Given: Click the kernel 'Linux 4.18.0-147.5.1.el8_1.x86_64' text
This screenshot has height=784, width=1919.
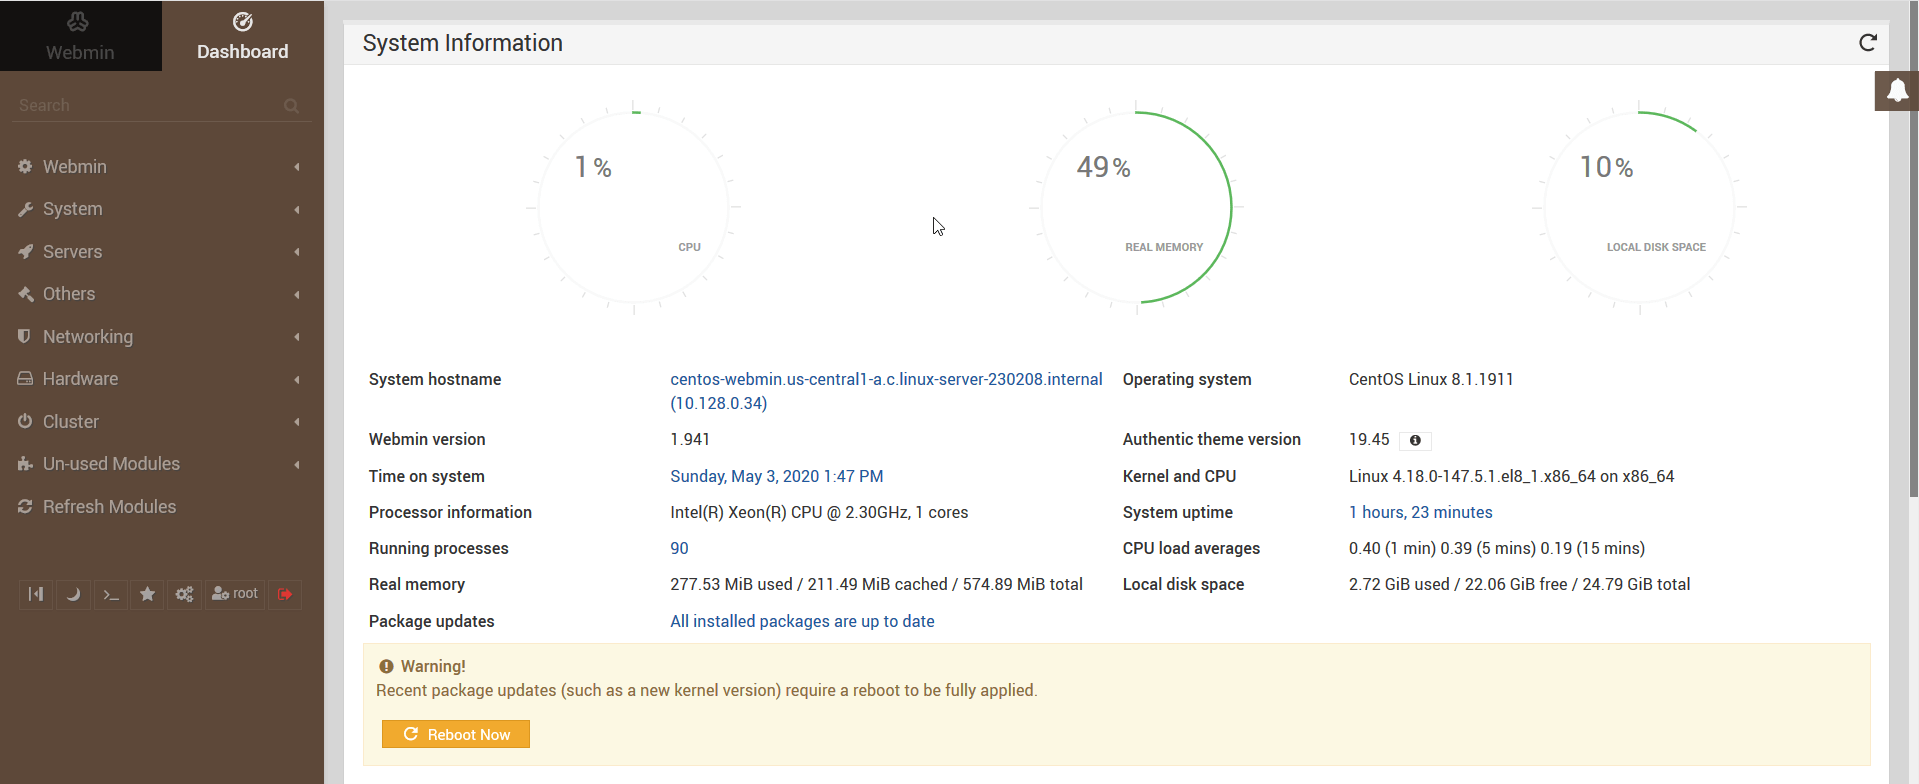Looking at the screenshot, I should point(1472,476).
